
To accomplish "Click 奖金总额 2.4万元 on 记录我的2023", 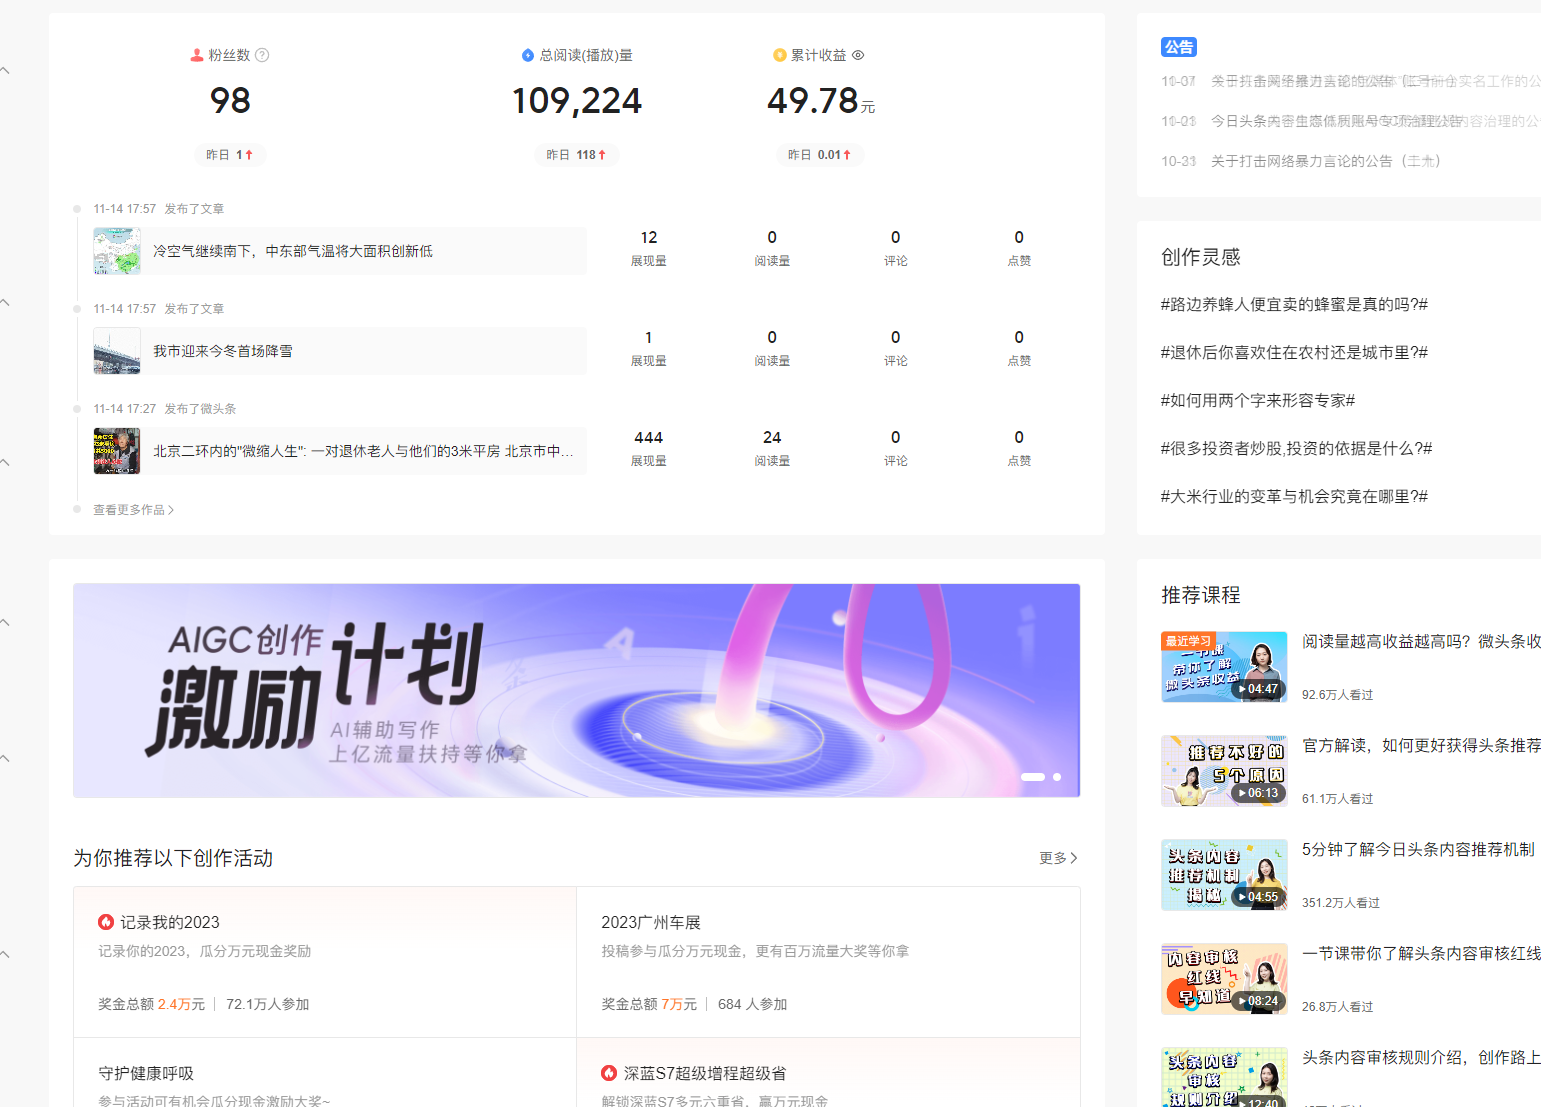I will [151, 1004].
